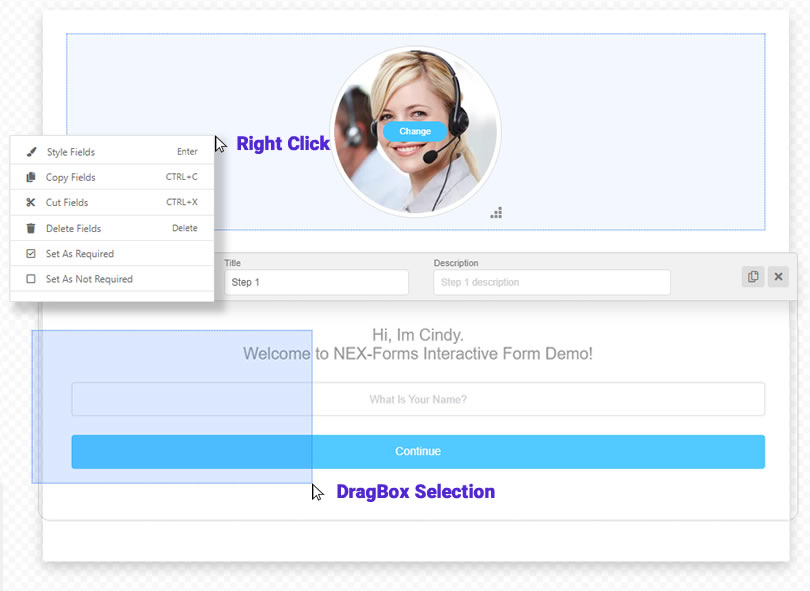This screenshot has width=810, height=591.
Task: Click into the Title field containing Step 1
Action: [317, 282]
